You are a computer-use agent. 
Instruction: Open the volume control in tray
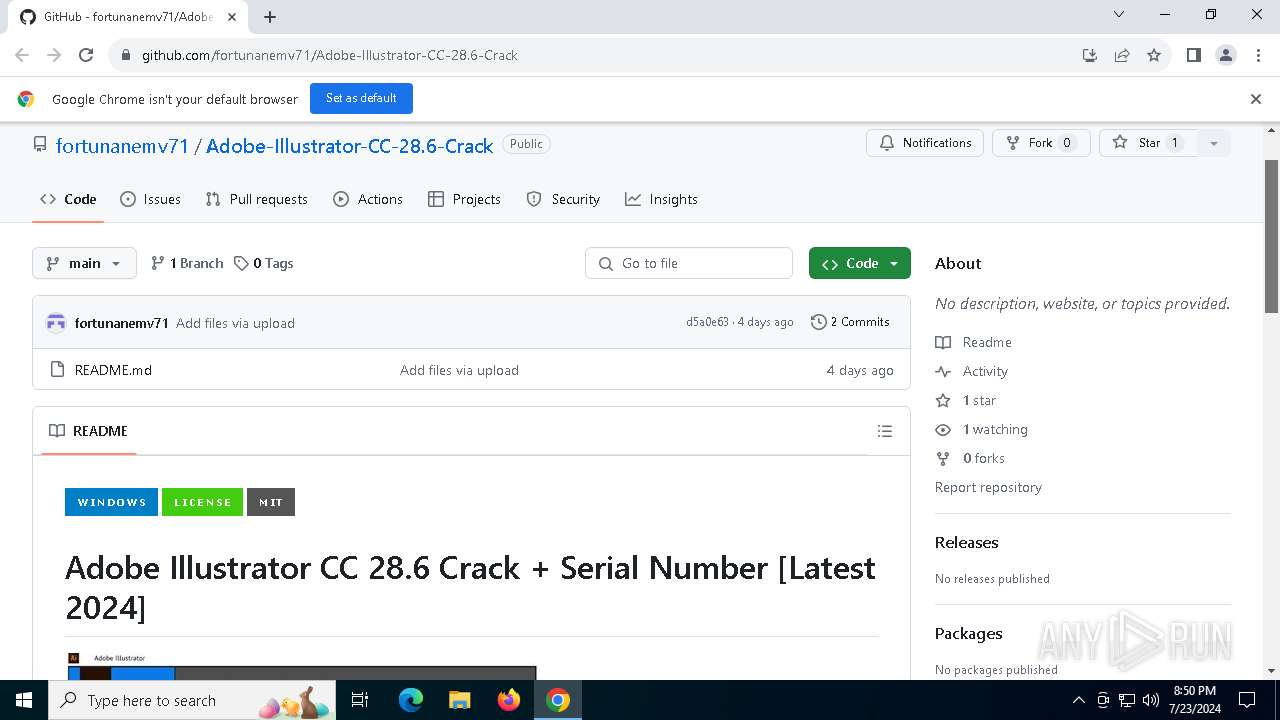click(1150, 700)
